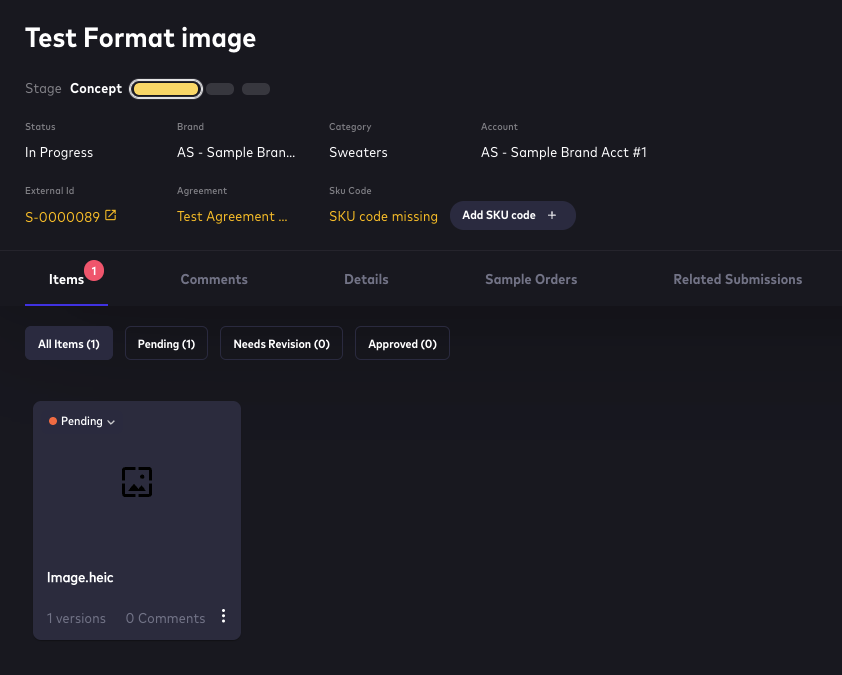Screen dimensions: 842x675
Task: Open the S-0000089 external ID link
Action: click(62, 217)
